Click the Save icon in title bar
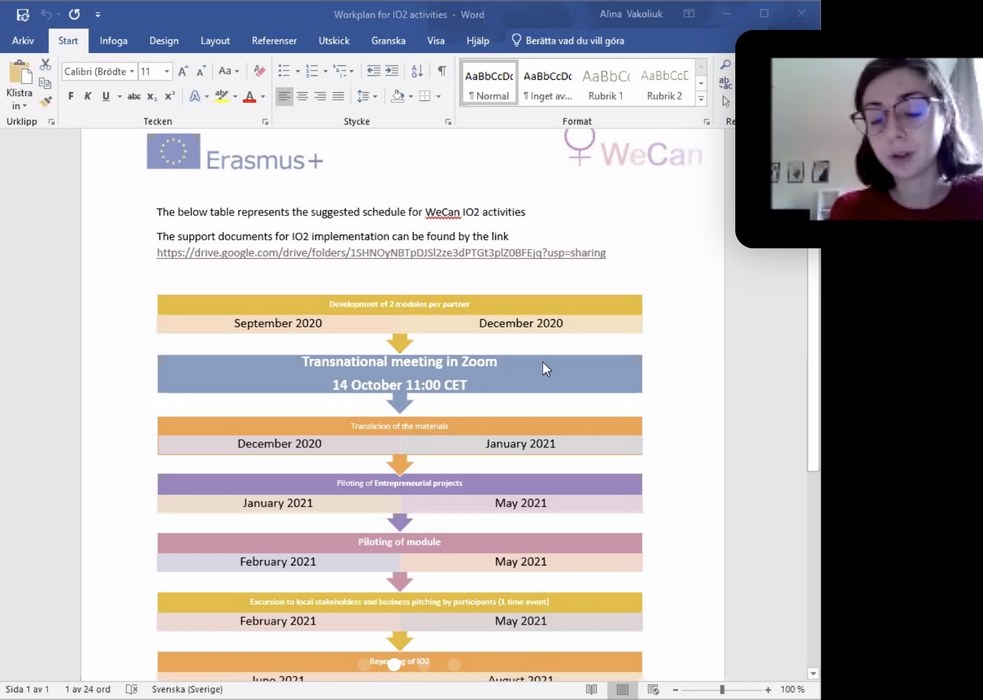983x700 pixels. click(22, 14)
